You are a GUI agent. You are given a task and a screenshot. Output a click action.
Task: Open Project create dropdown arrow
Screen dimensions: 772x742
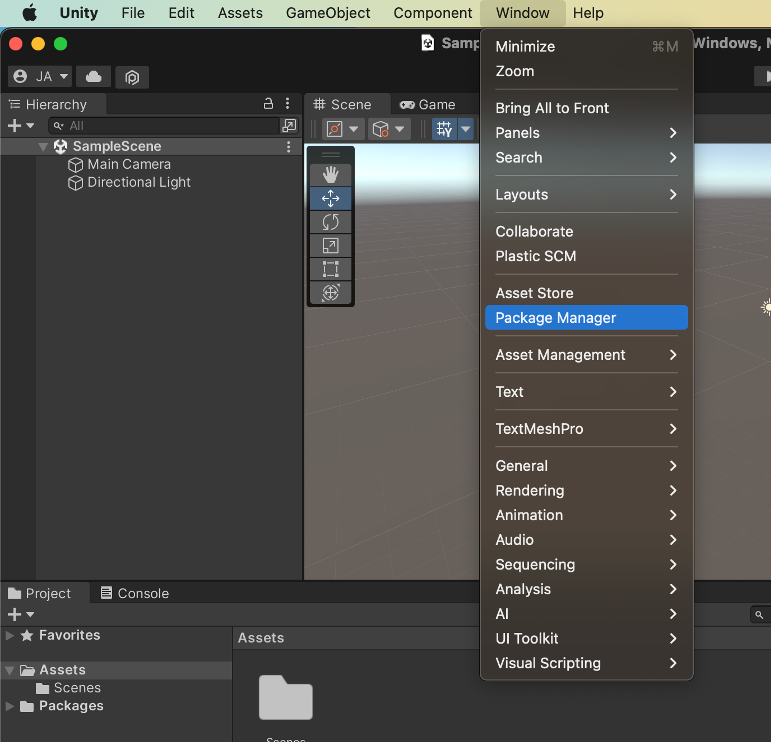point(30,614)
